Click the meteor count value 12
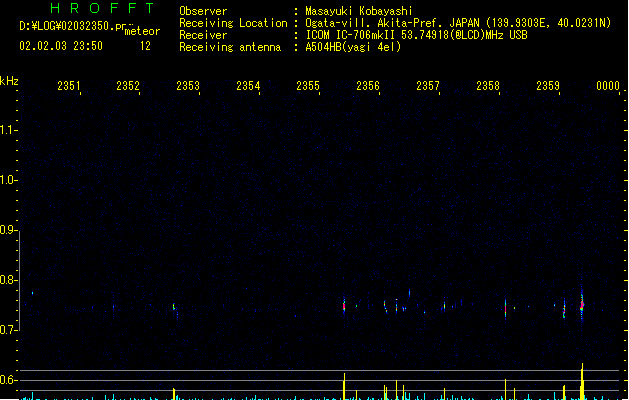The height and width of the screenshot is (400, 629). click(145, 46)
